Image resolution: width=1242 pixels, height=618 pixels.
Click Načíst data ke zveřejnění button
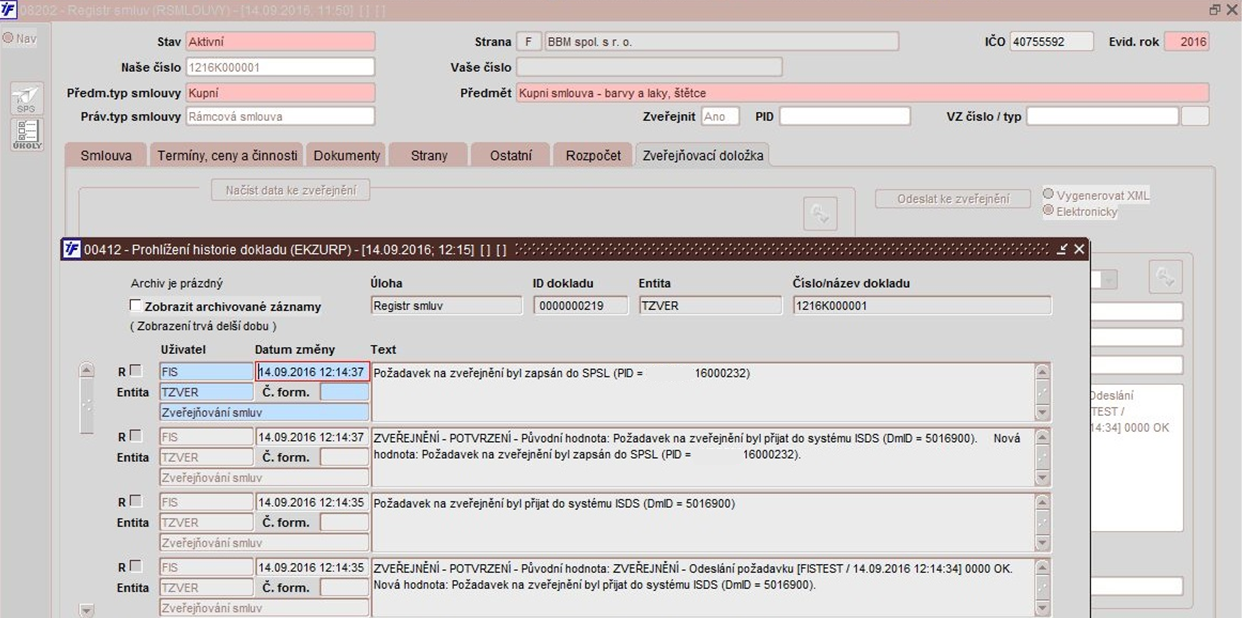[x=290, y=190]
